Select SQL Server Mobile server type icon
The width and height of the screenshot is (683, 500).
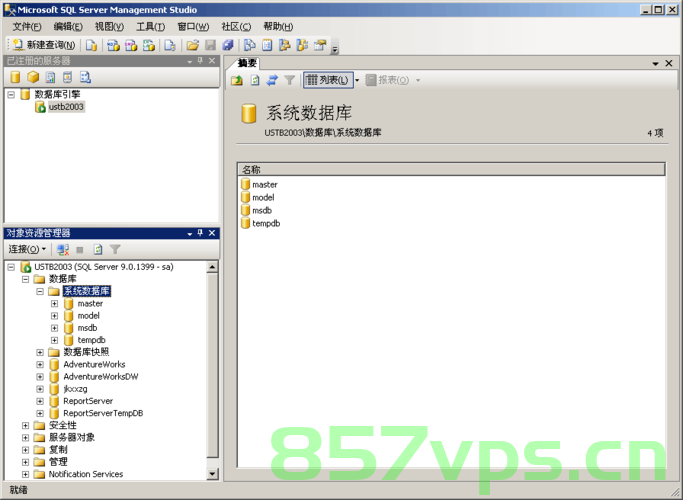68,78
